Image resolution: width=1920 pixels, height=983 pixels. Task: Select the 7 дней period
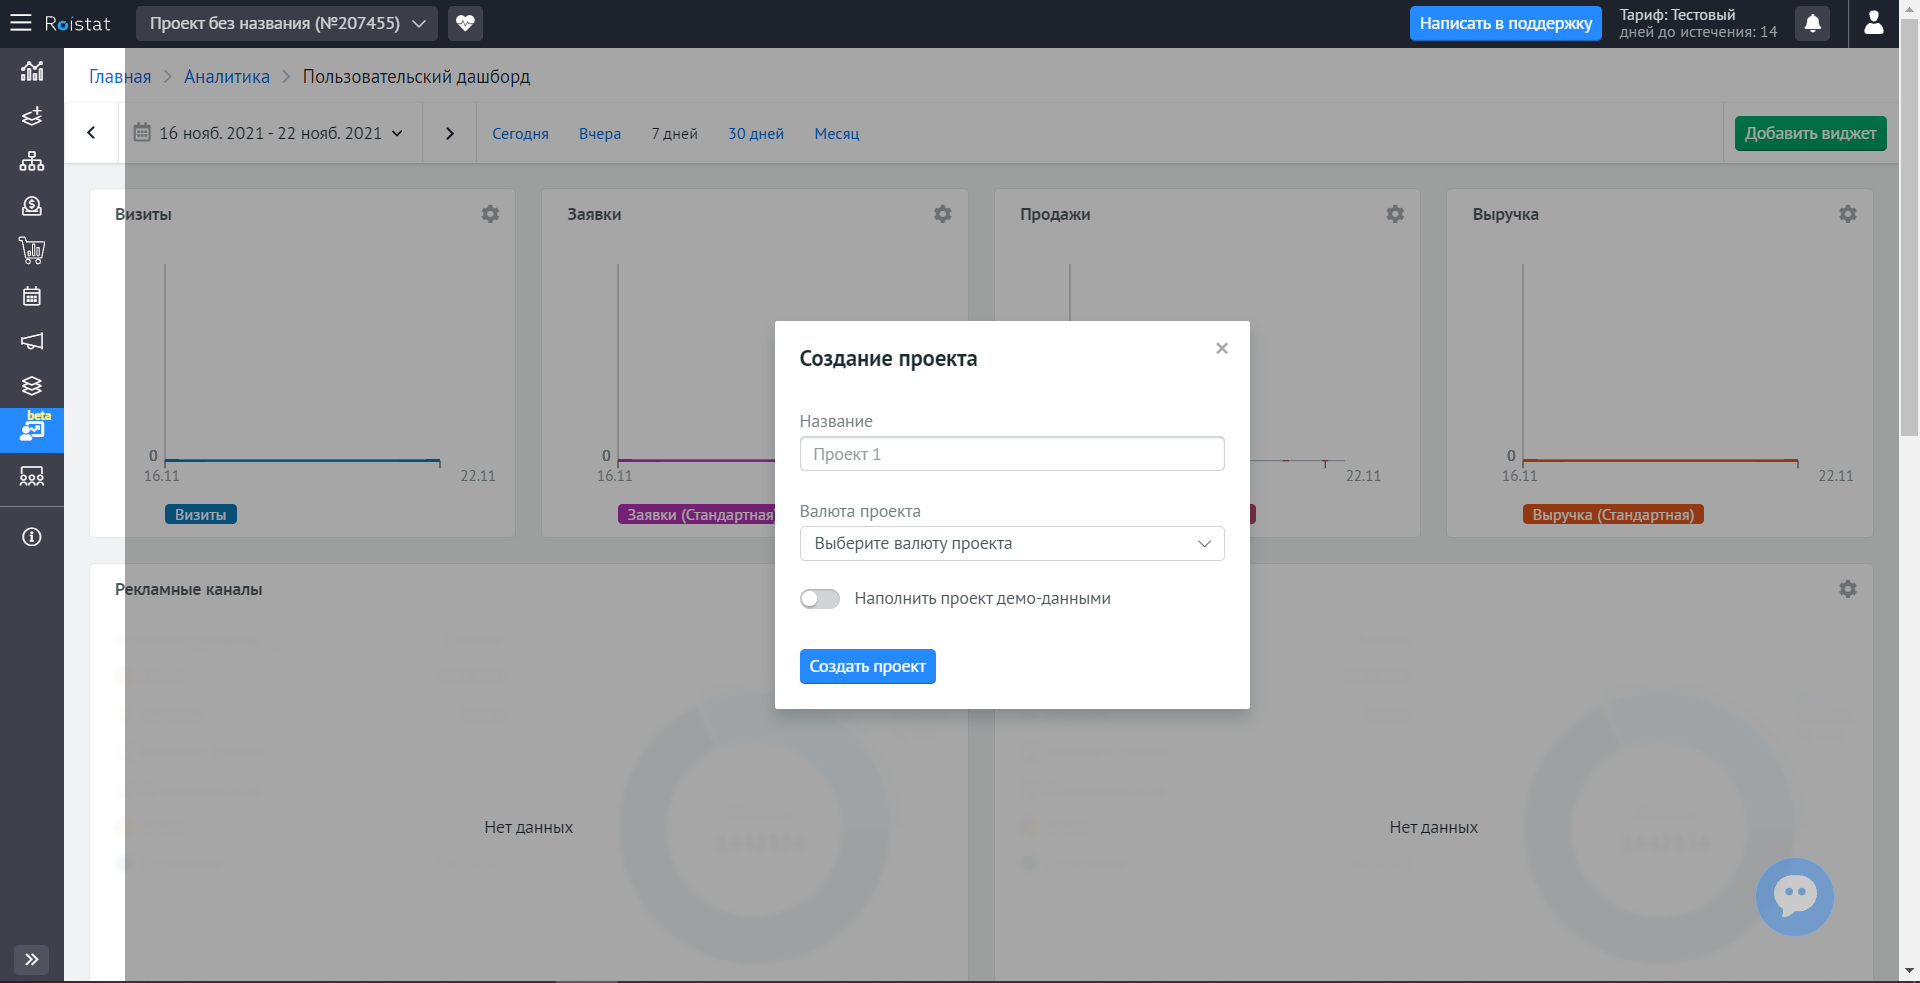click(675, 134)
